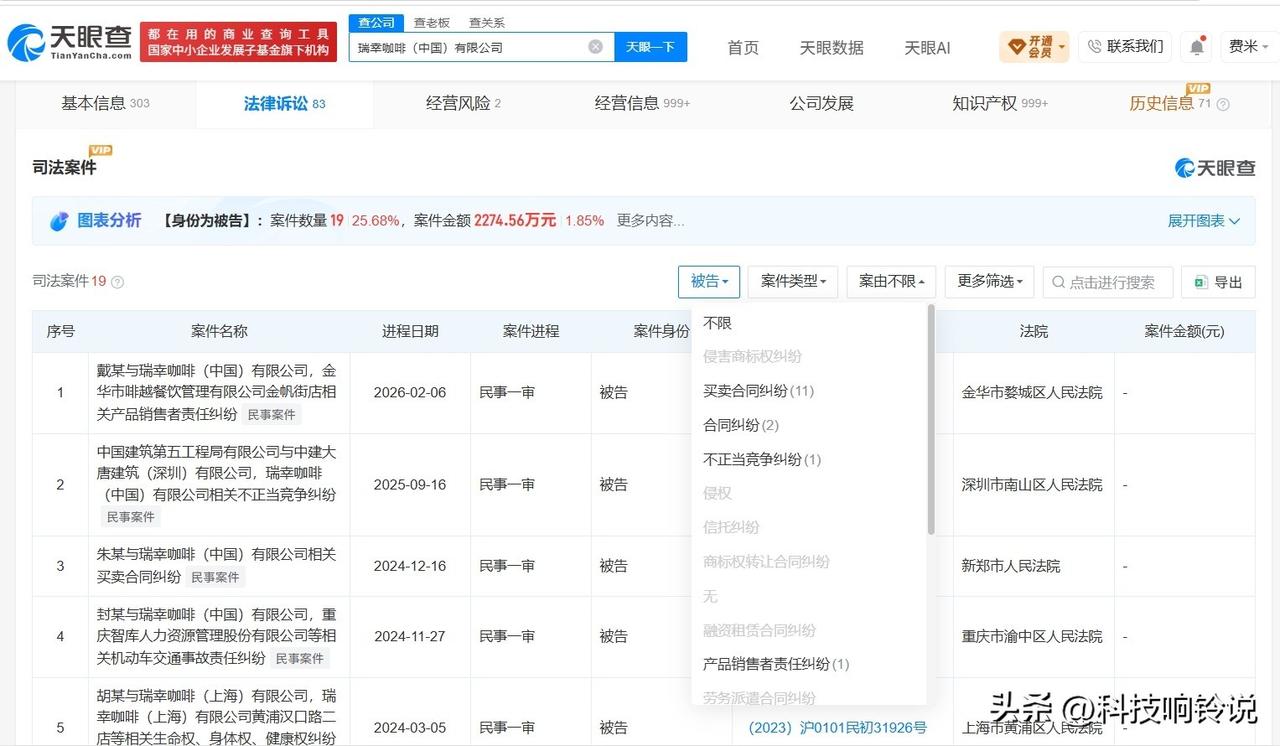The height and width of the screenshot is (746, 1280).
Task: Open the 封某与瑞幸咖啡 traffic accident case
Action: click(x=216, y=636)
